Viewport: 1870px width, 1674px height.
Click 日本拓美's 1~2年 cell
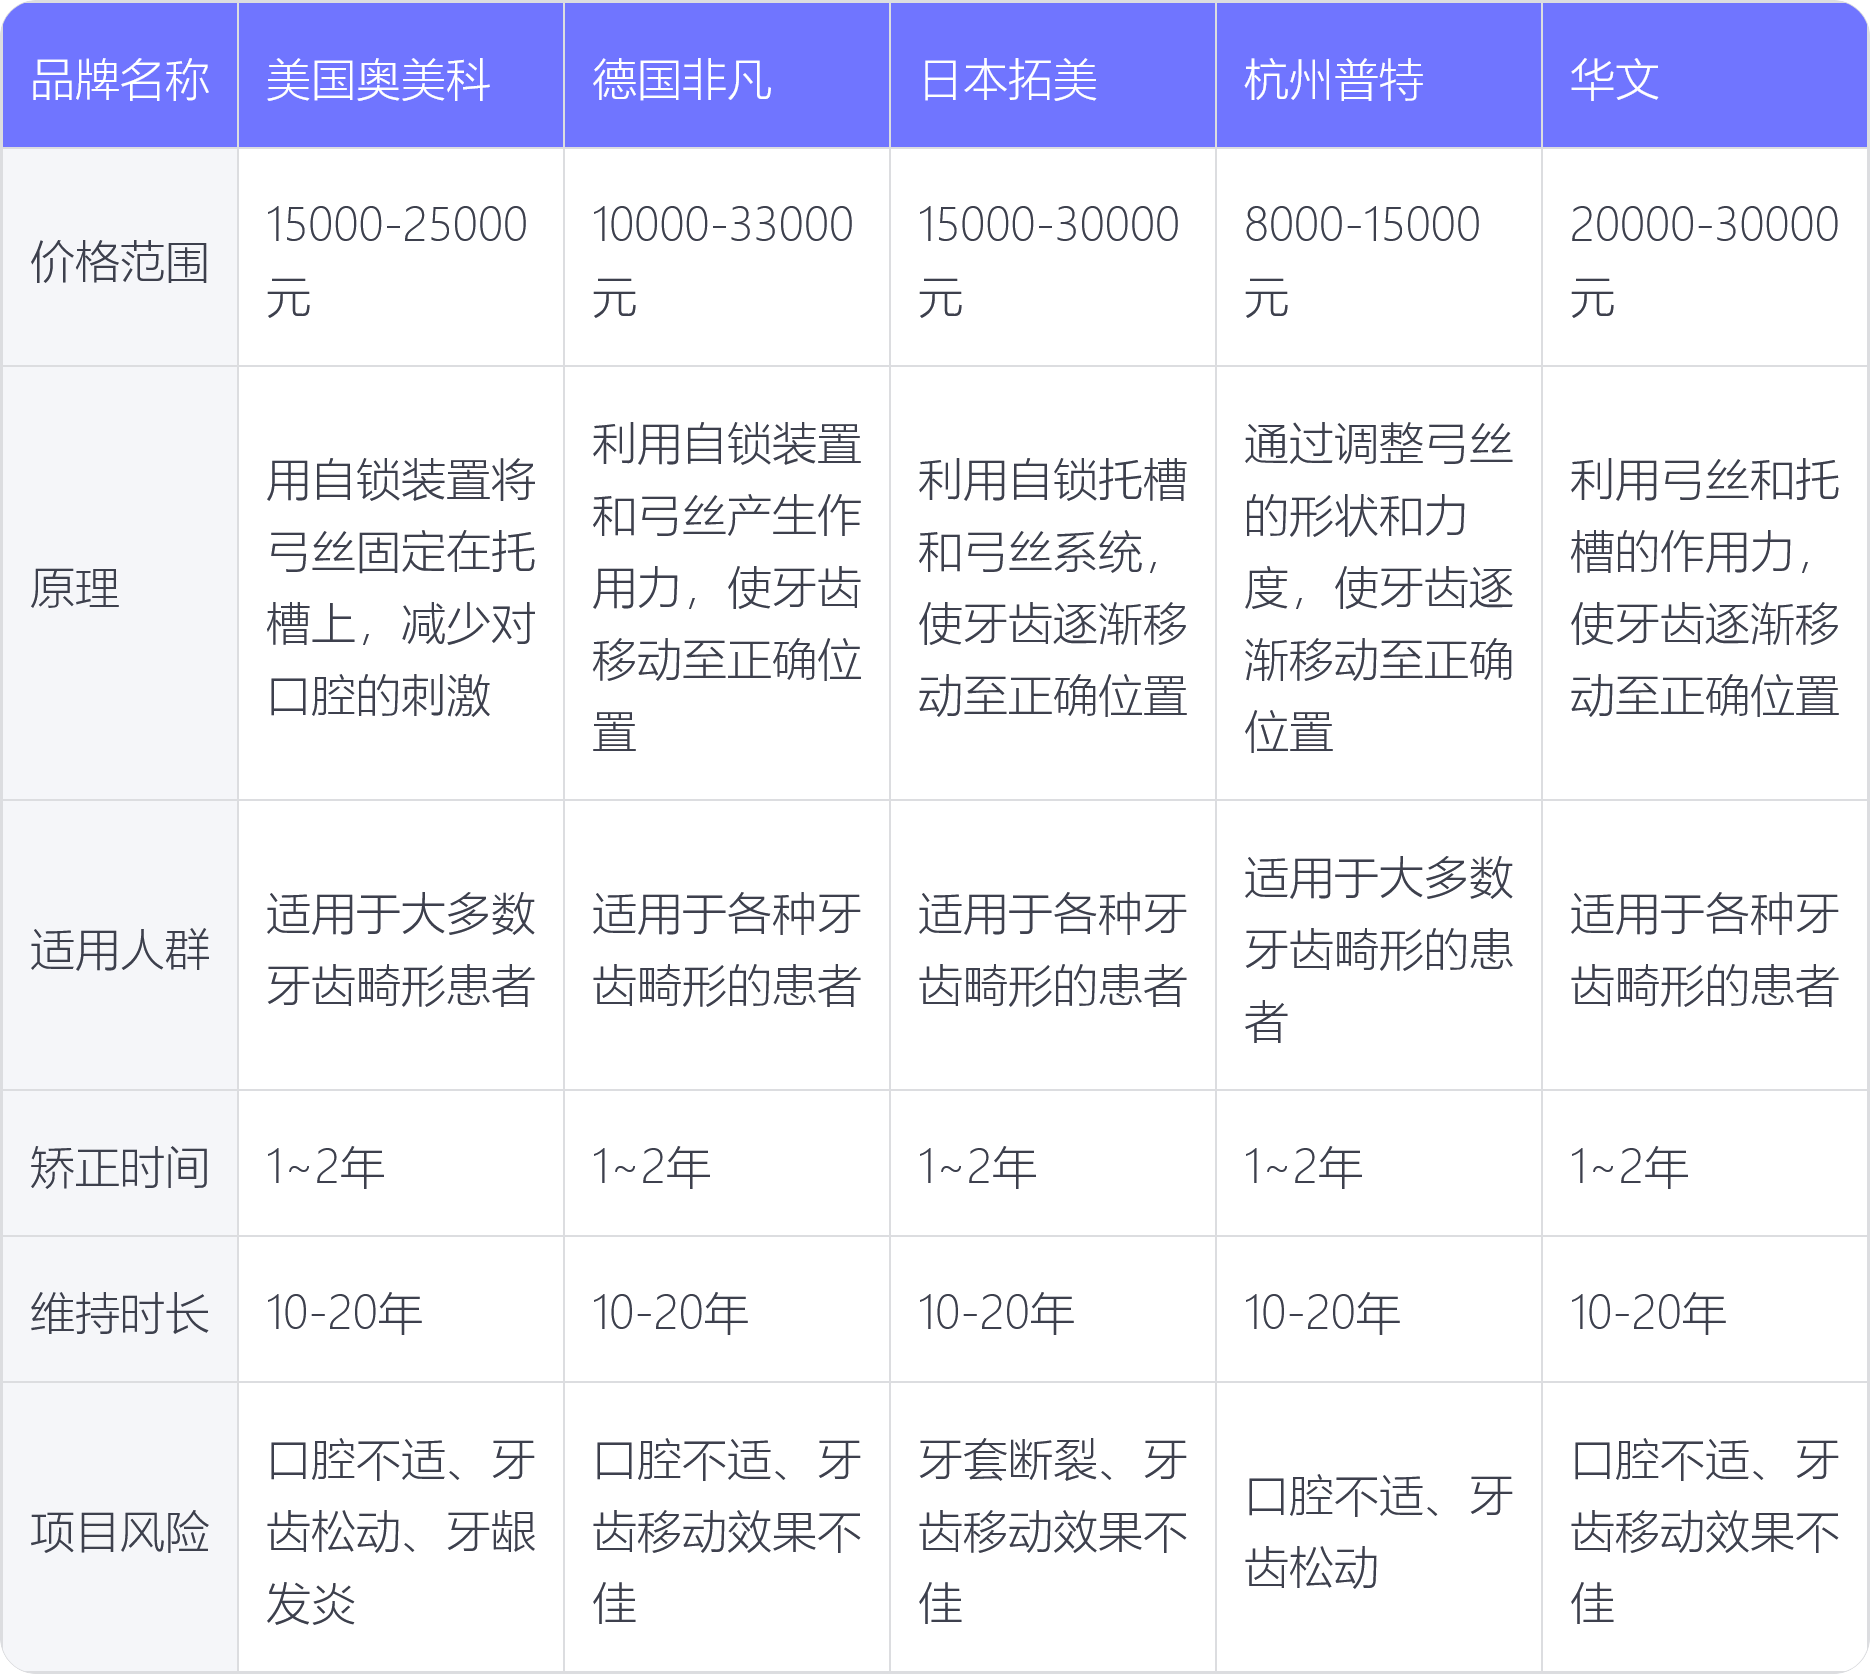coord(1053,1164)
